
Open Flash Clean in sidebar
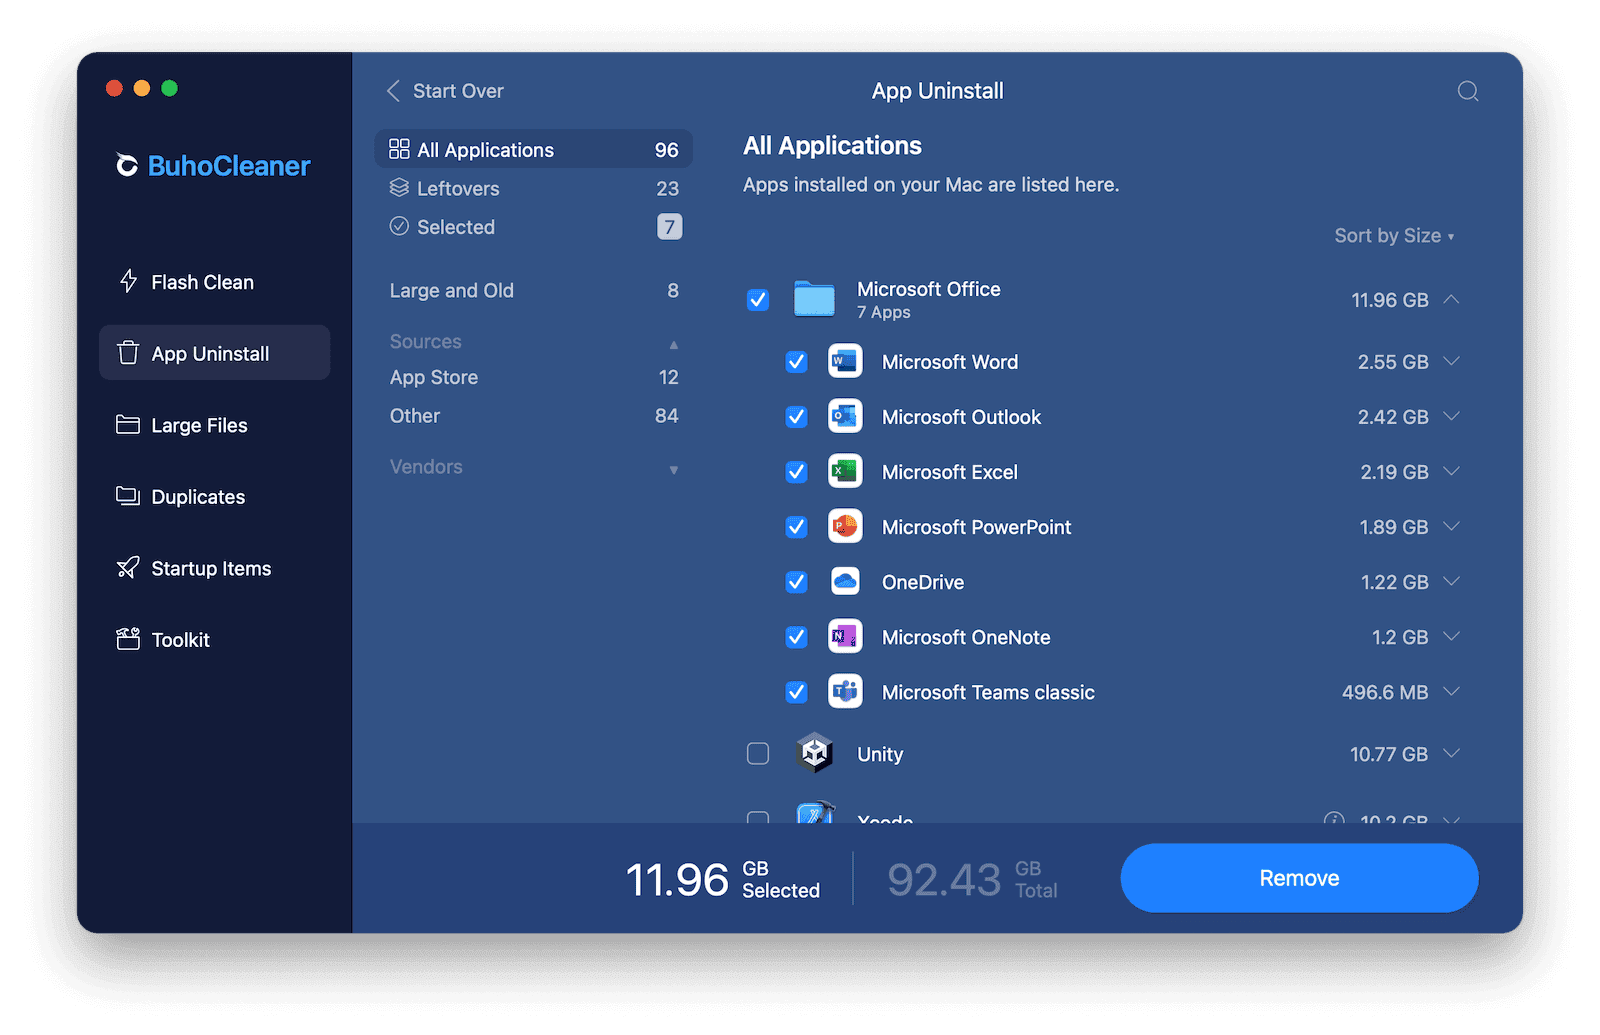coord(214,282)
